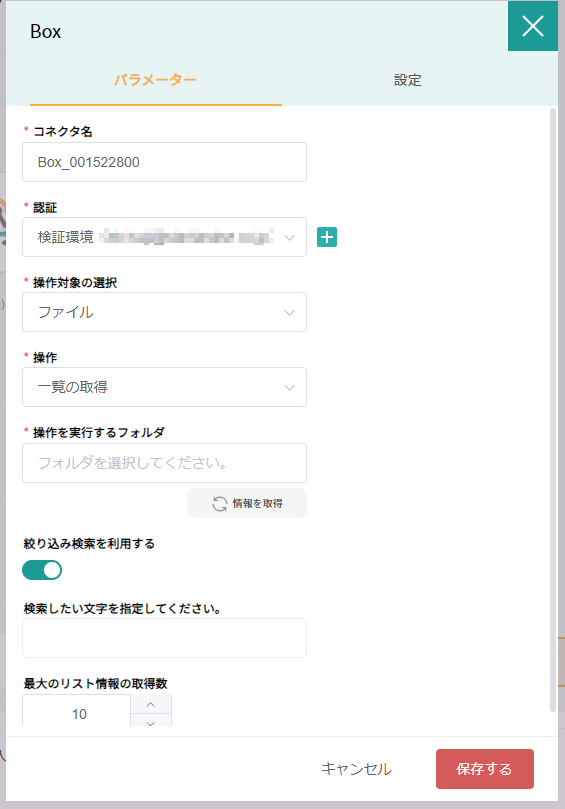Increase the list count with up arrow
The image size is (565, 809).
151,704
